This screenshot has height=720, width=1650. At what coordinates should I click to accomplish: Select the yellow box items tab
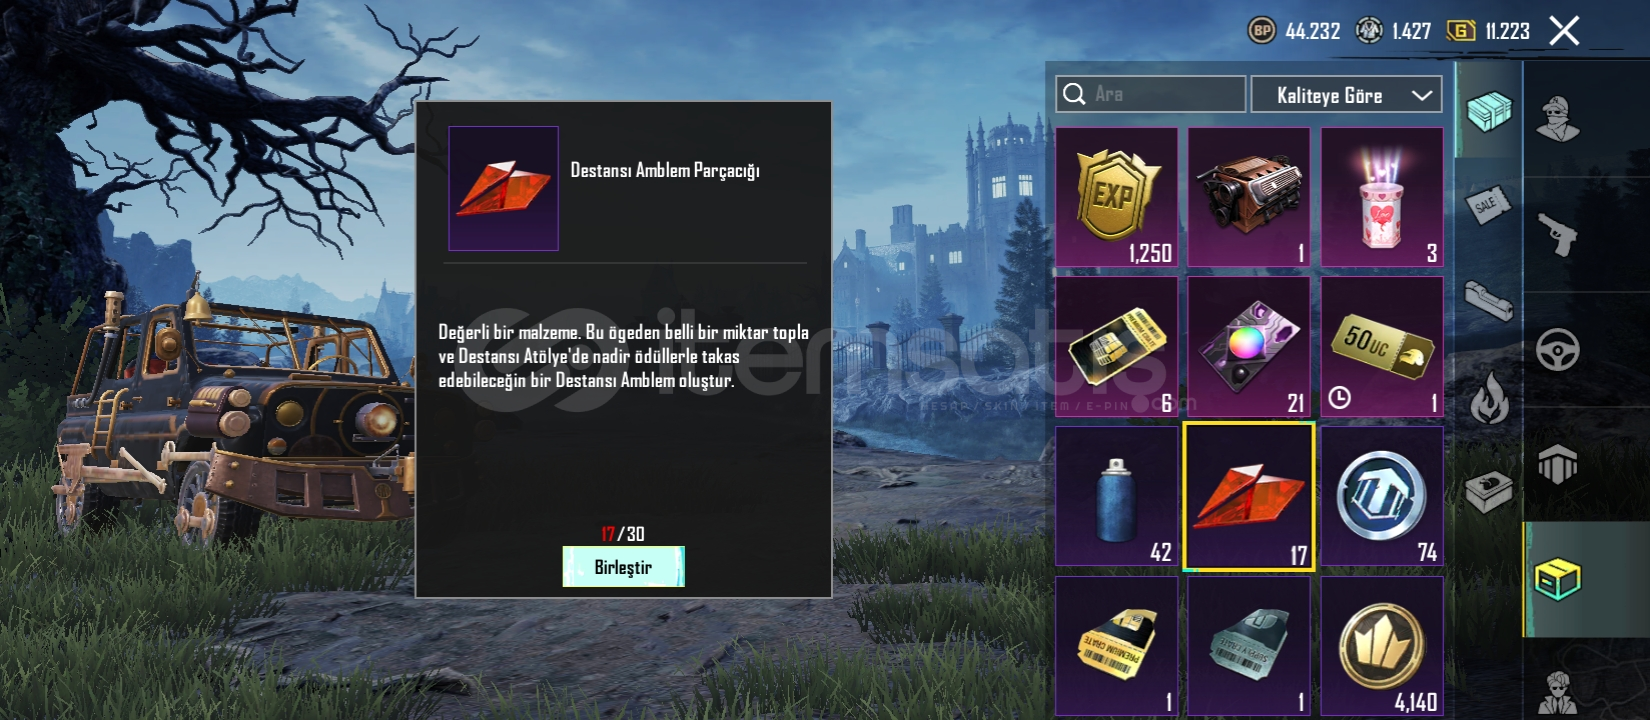1557,580
